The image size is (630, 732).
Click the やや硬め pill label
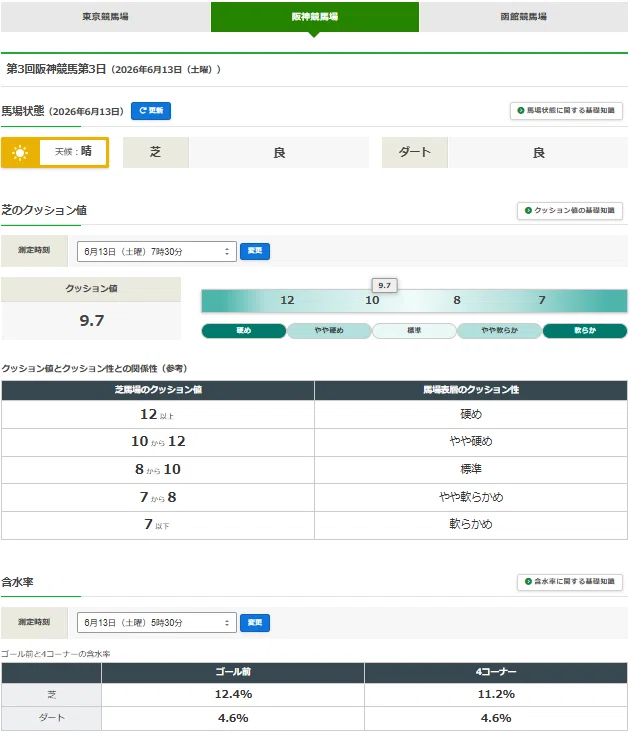pyautogui.click(x=329, y=331)
